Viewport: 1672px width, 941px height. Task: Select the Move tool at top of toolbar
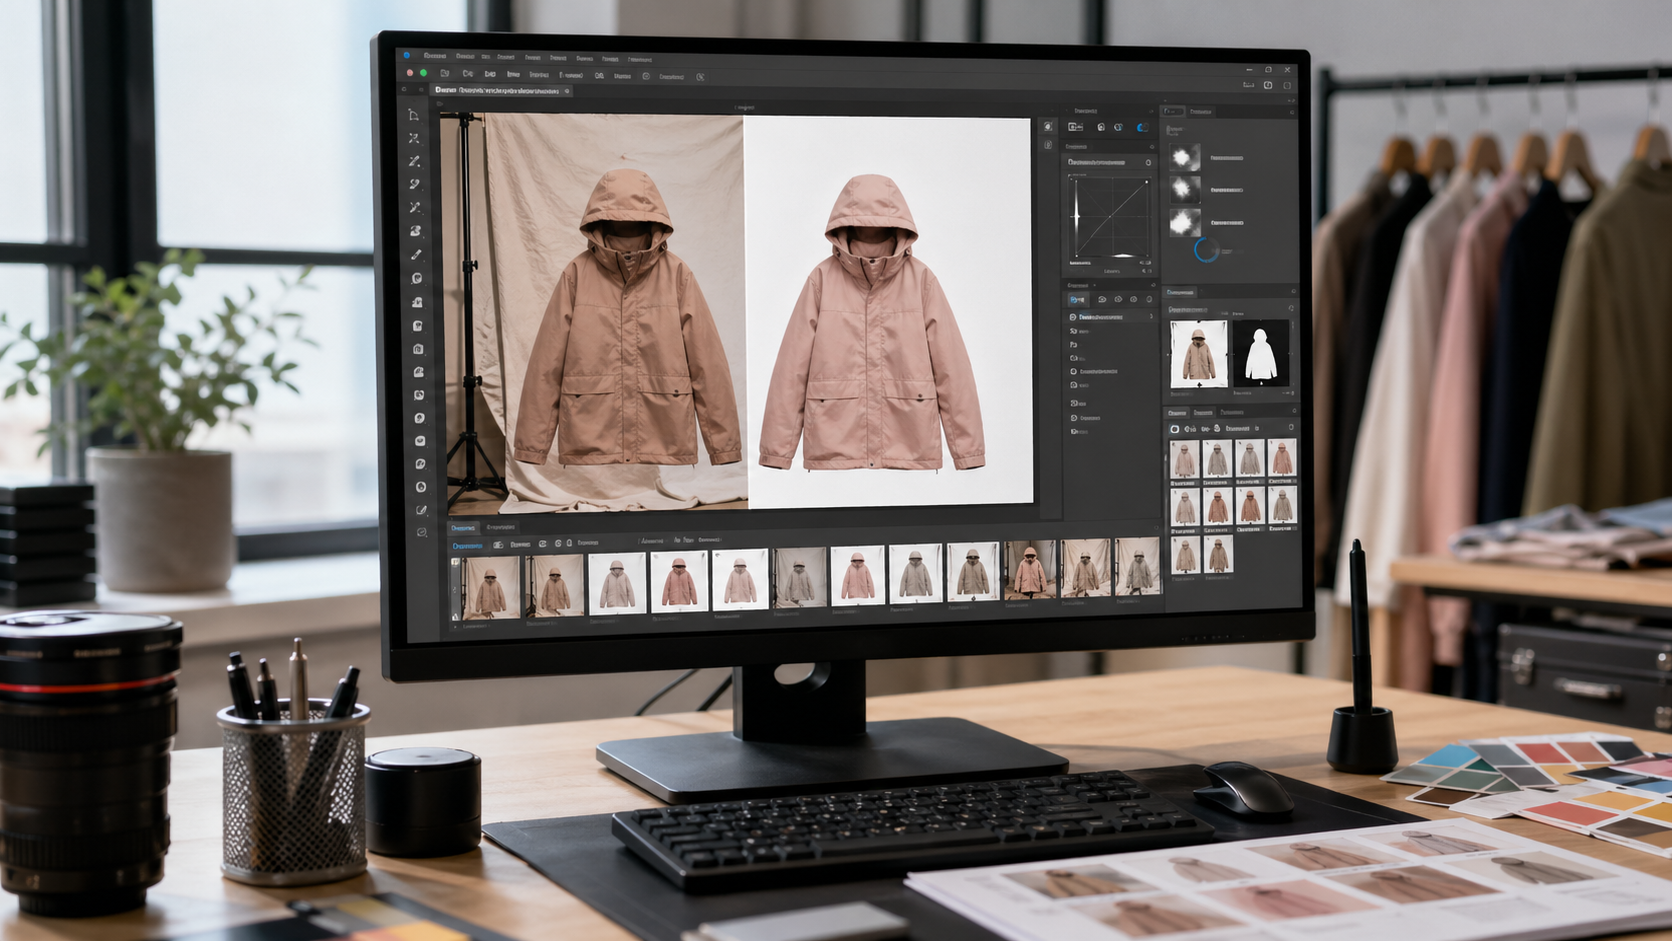(x=416, y=117)
